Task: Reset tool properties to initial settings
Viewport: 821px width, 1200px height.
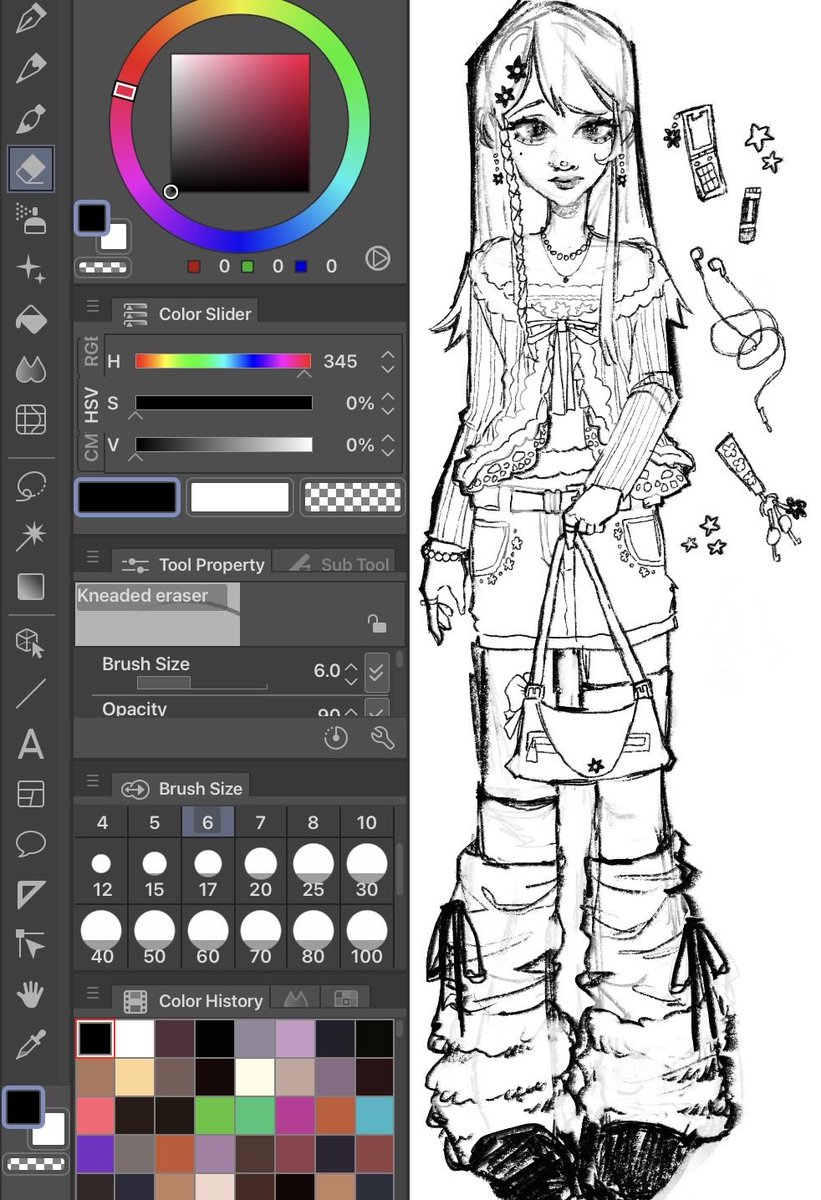Action: [x=336, y=738]
